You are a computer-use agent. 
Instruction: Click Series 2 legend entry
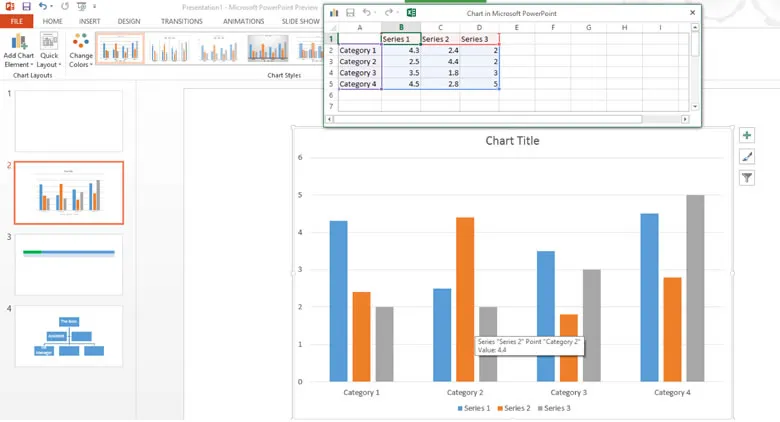(x=514, y=408)
